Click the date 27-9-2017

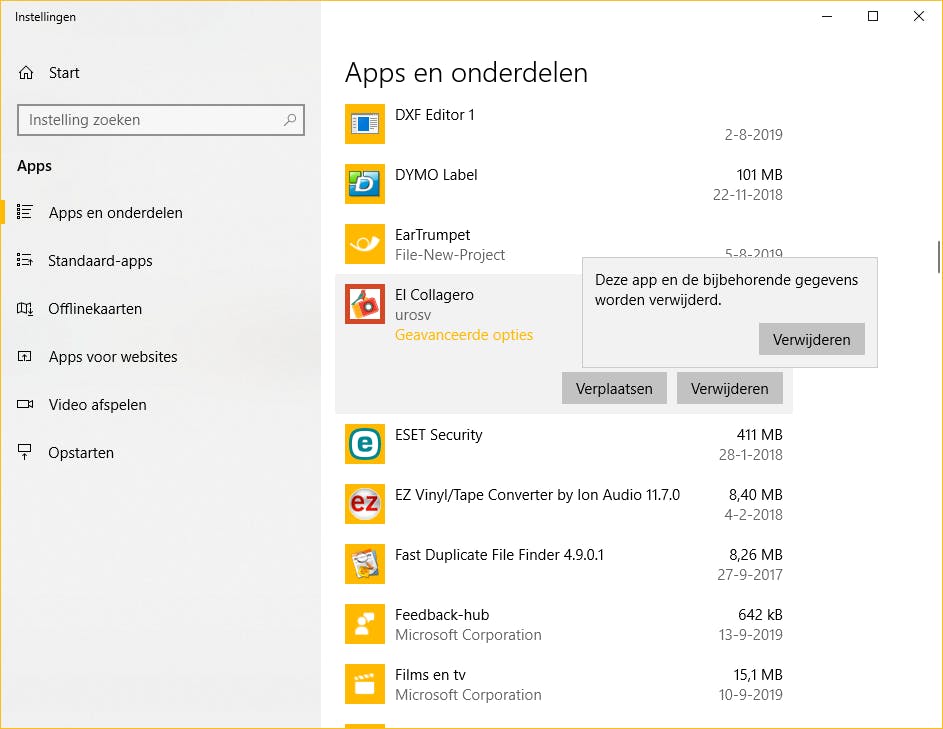(749, 574)
